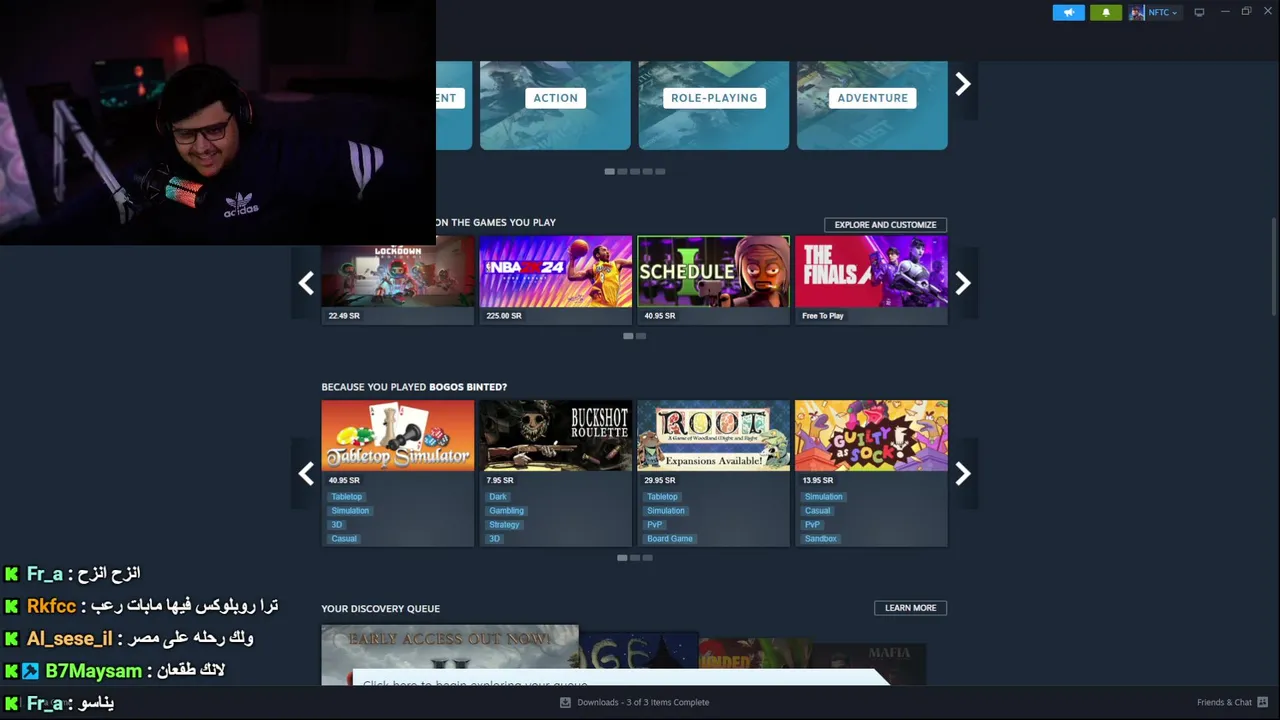The width and height of the screenshot is (1280, 720).
Task: Open Guilty as Sock capsule
Action: coord(871,436)
